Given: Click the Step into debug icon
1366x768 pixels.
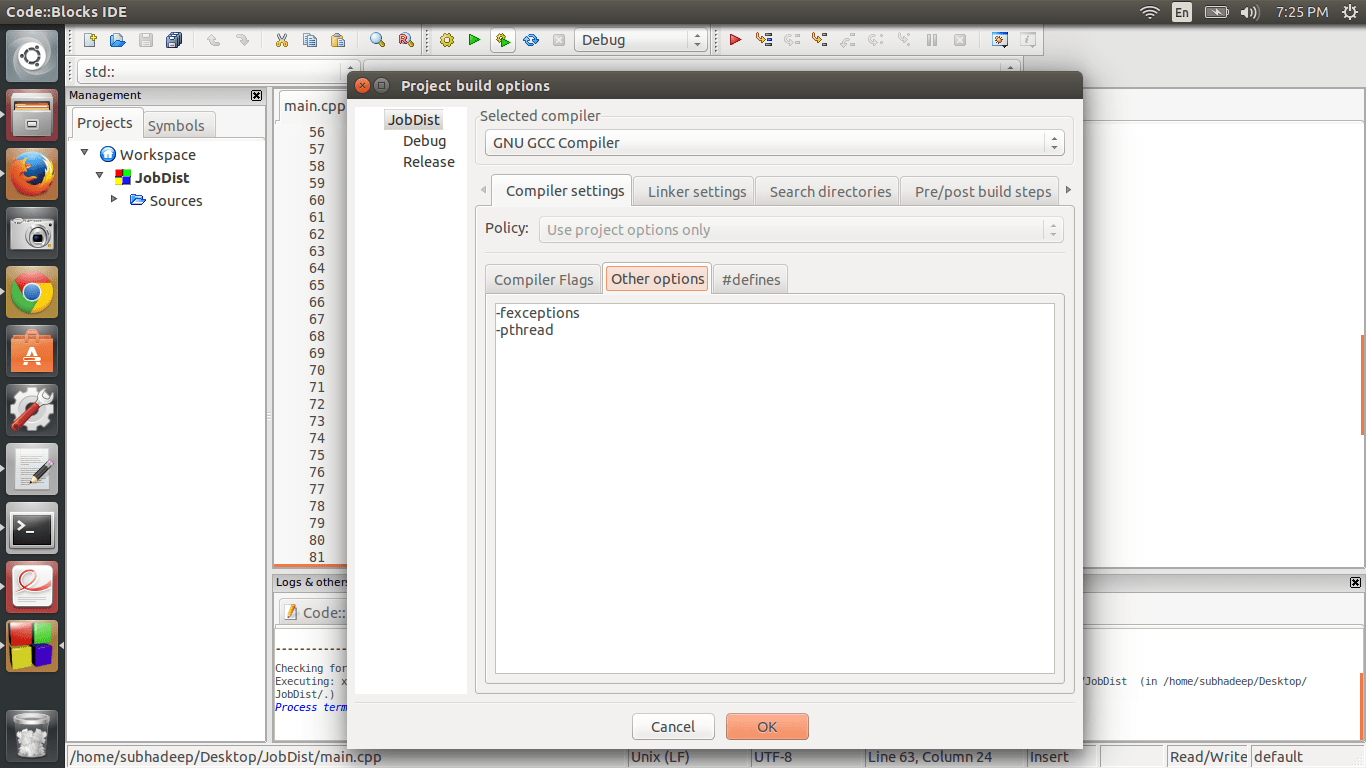Looking at the screenshot, I should click(x=819, y=40).
